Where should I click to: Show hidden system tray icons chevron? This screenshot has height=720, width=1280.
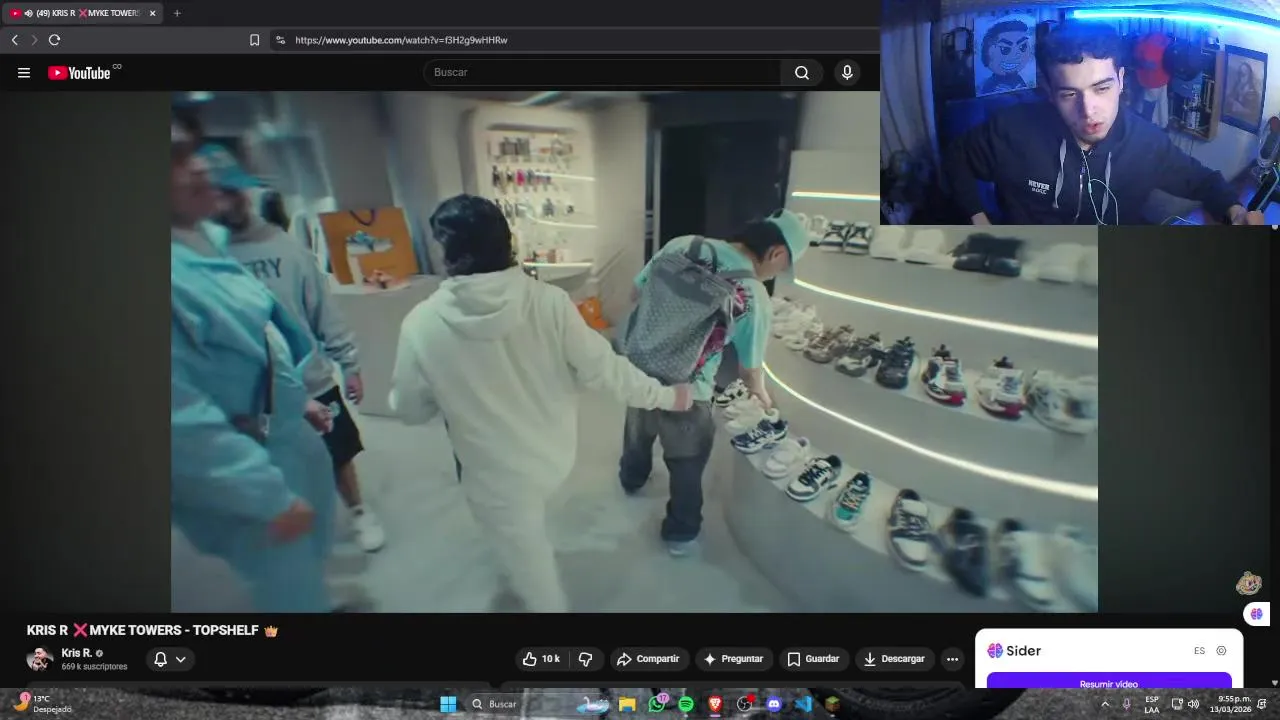(x=1105, y=704)
